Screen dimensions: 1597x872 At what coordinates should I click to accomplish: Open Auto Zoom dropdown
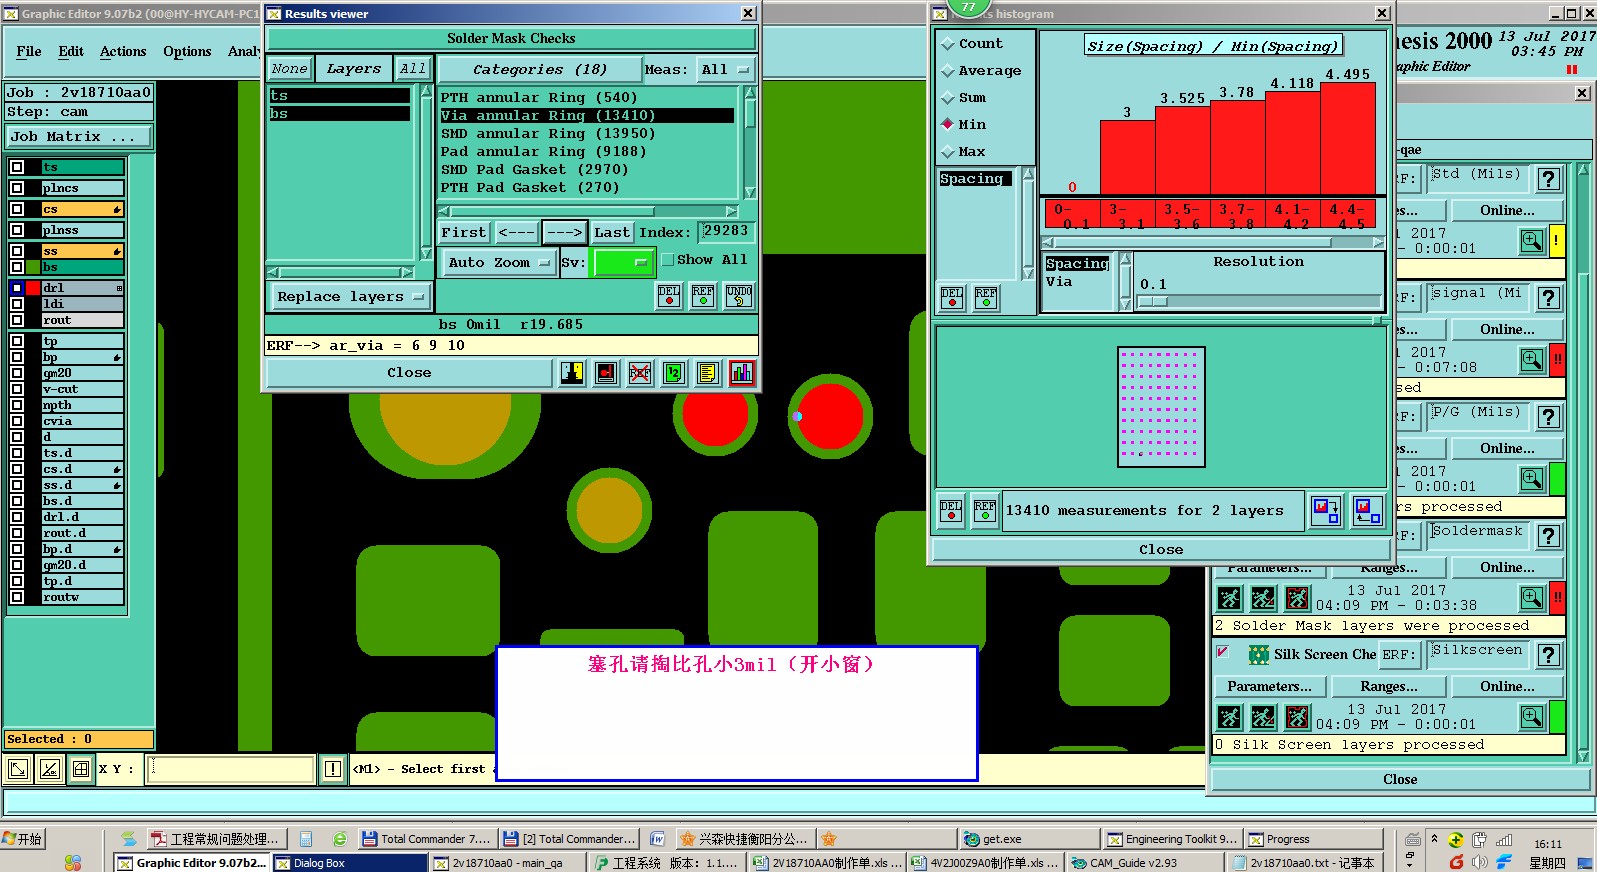[499, 263]
